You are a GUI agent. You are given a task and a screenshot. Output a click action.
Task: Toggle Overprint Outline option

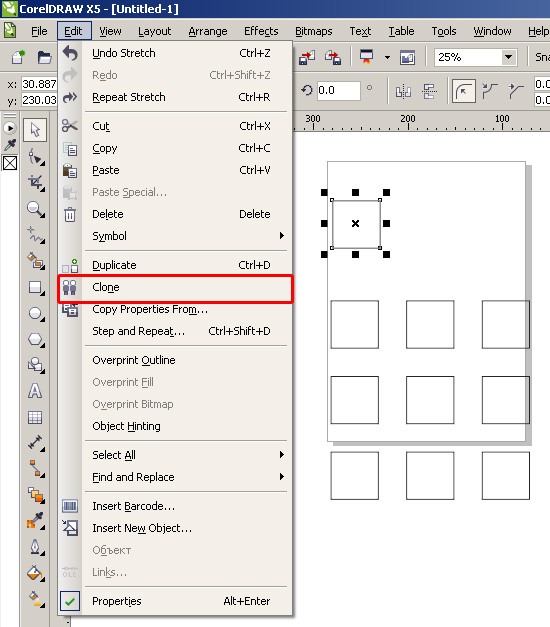(x=176, y=360)
